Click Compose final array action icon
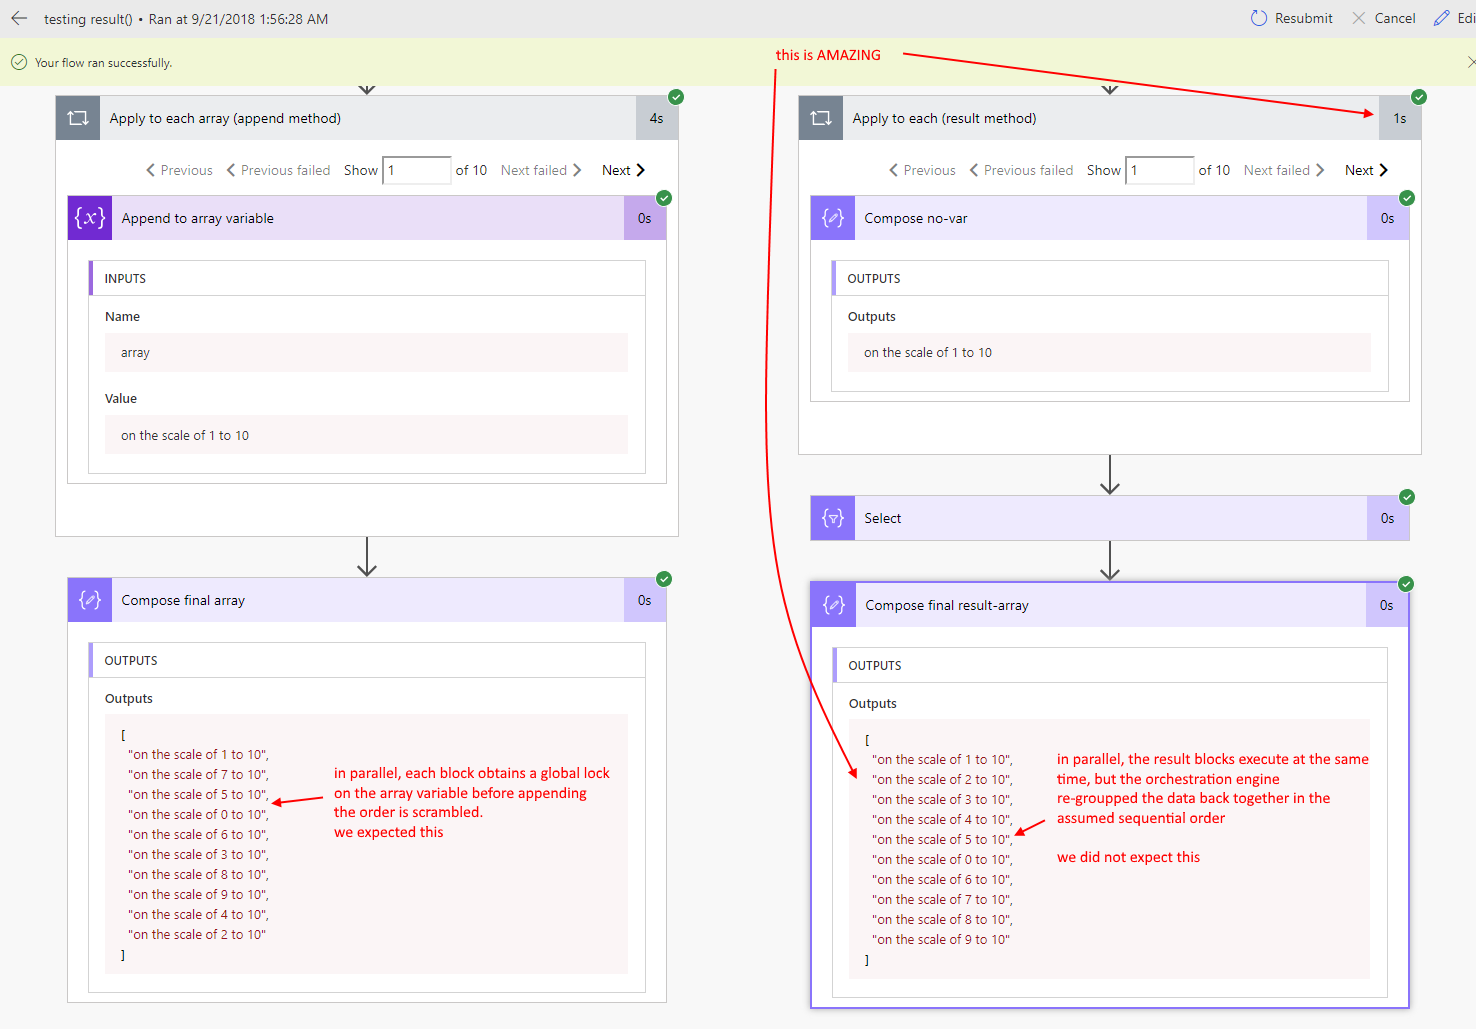Viewport: 1476px width, 1029px height. point(90,600)
